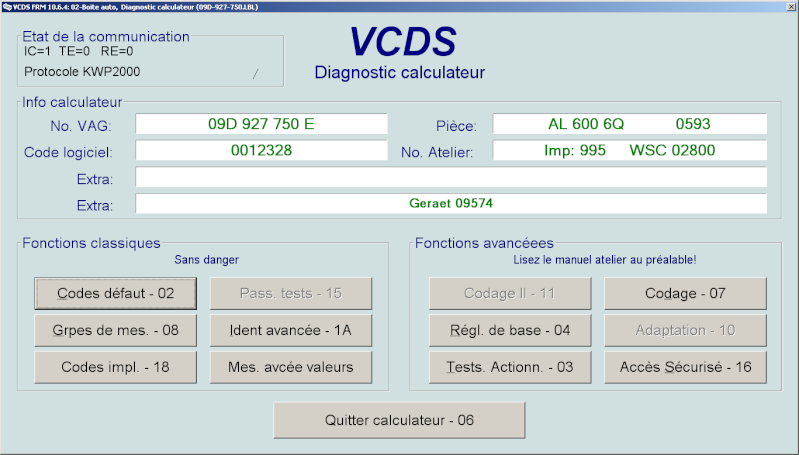Open Codes défaut - 02 fault codes
The height and width of the screenshot is (455, 799).
coord(116,293)
